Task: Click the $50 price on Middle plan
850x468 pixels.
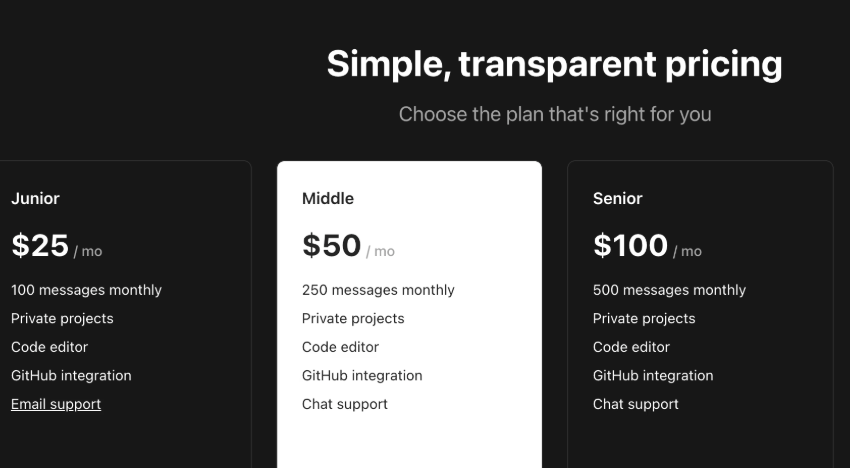Action: click(331, 245)
